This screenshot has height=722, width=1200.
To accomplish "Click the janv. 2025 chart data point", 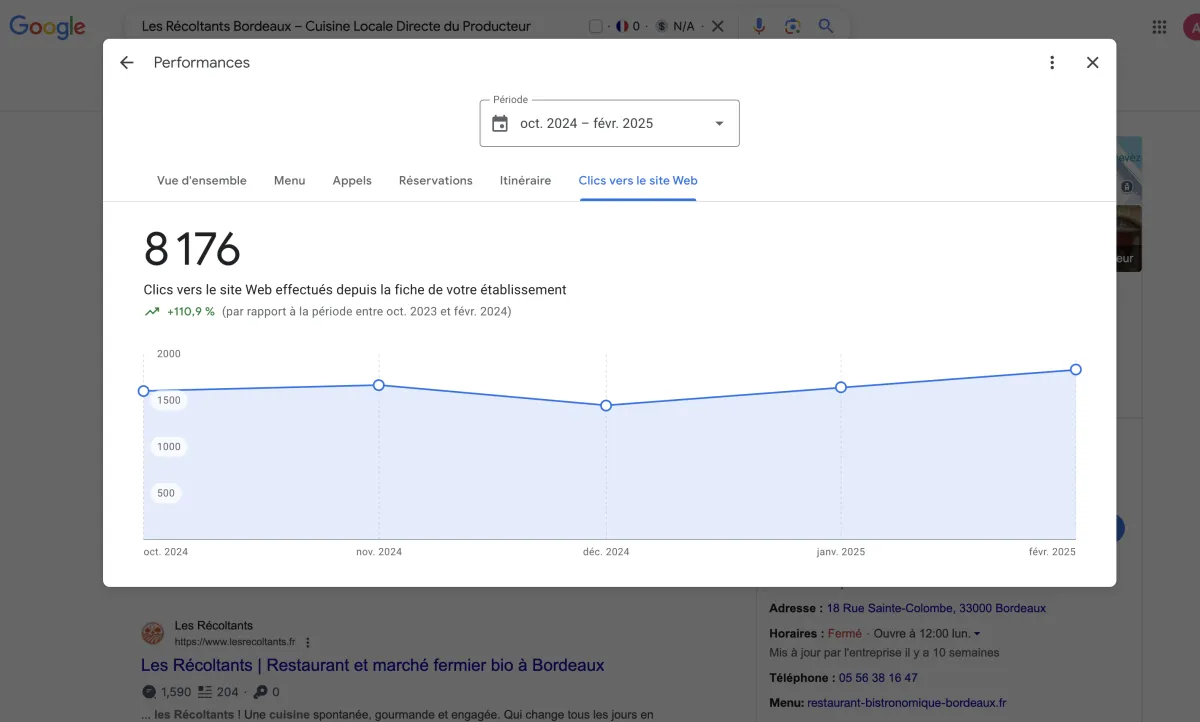I will click(x=841, y=387).
